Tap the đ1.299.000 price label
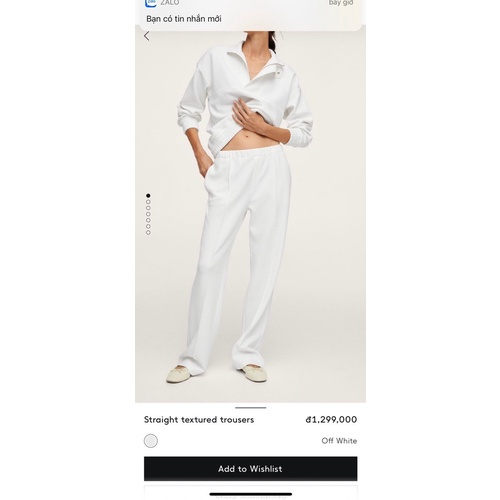This screenshot has height=500, width=500. (x=331, y=419)
